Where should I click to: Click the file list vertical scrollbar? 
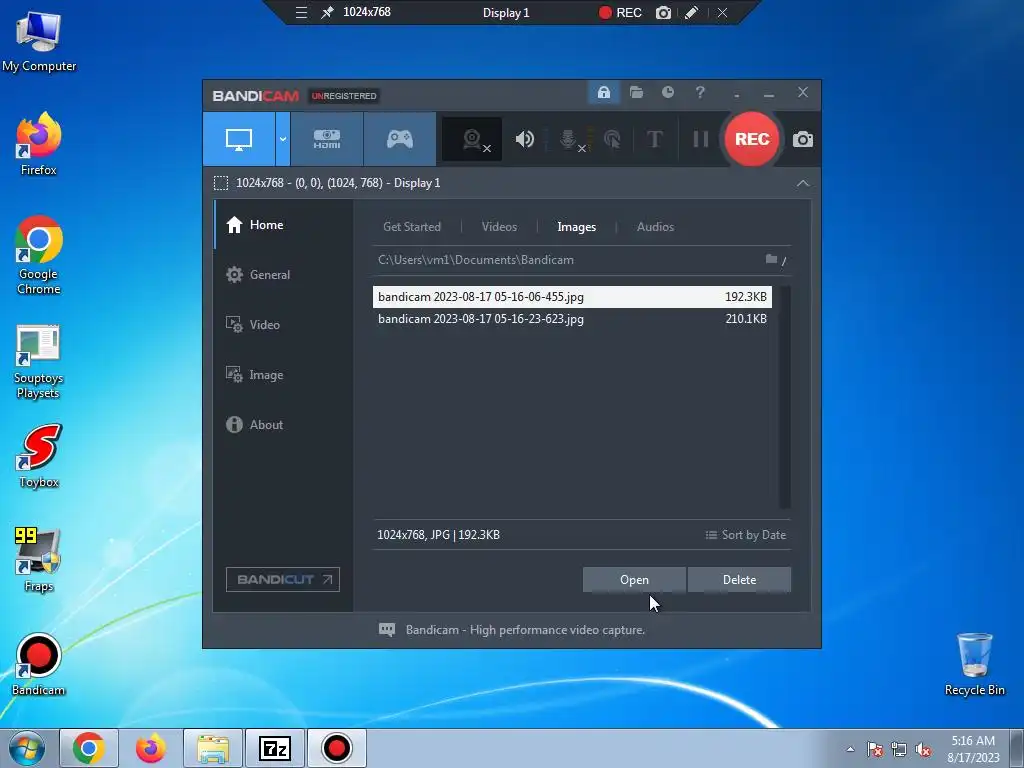click(x=785, y=397)
